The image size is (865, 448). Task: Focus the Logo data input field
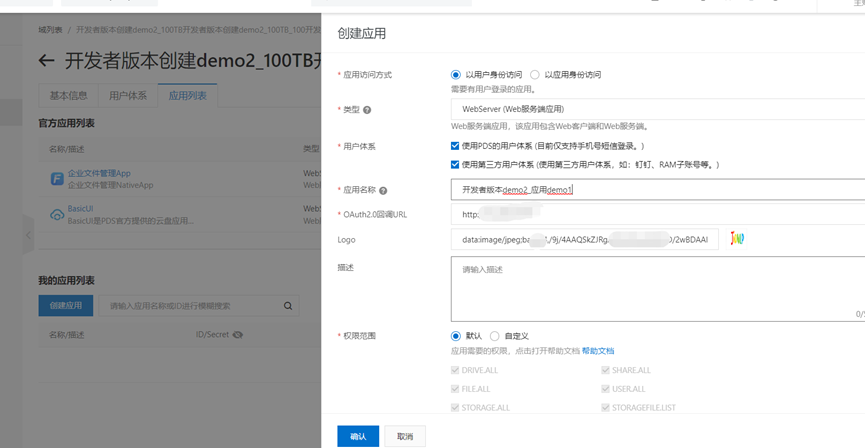tap(585, 239)
